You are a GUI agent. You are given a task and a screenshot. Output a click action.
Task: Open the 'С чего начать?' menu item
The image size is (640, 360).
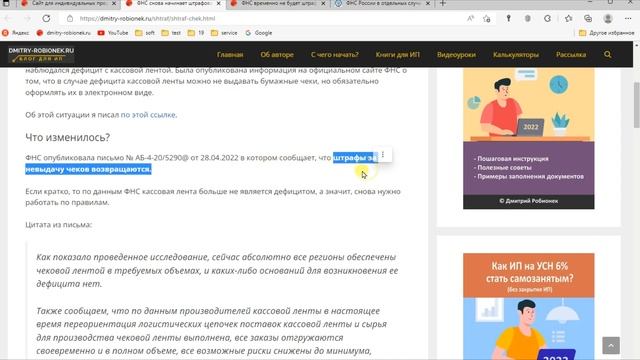click(335, 54)
